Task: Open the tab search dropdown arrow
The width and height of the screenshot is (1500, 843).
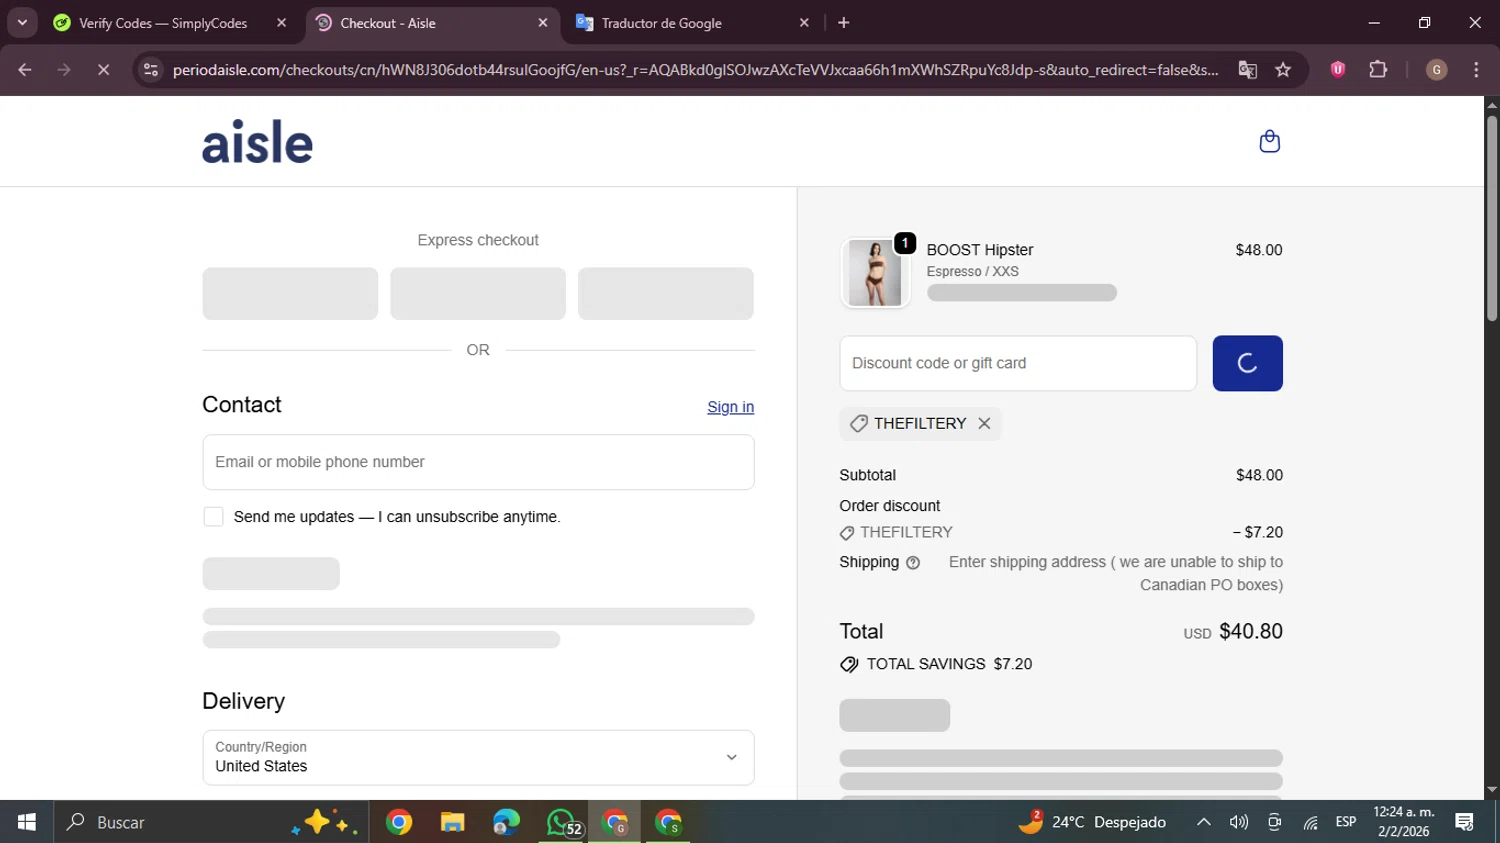Action: coord(22,23)
